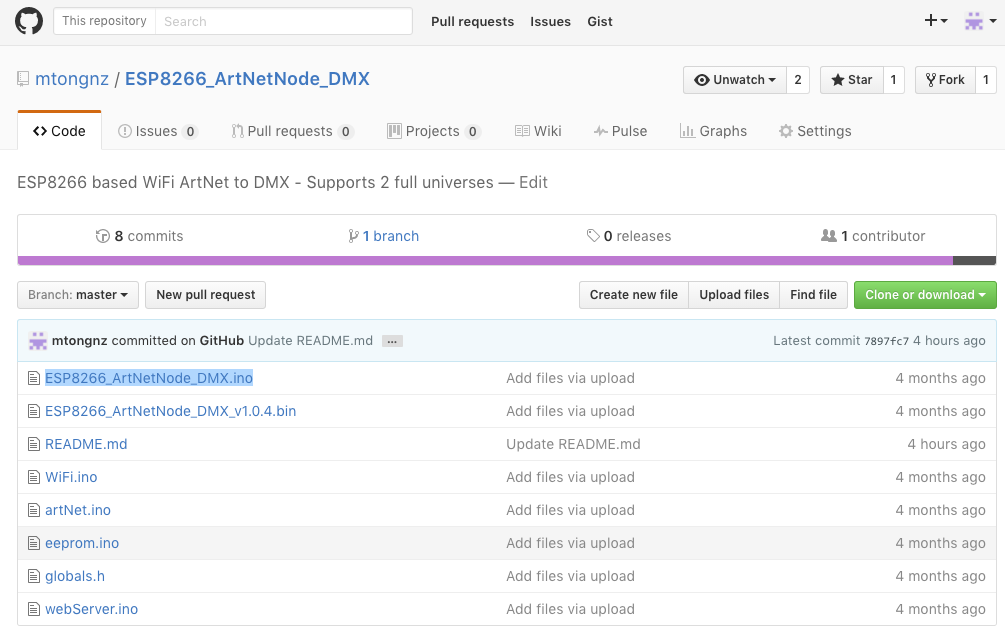The width and height of the screenshot is (1005, 631).
Task: Click the This repository search scope label
Action: coord(104,21)
